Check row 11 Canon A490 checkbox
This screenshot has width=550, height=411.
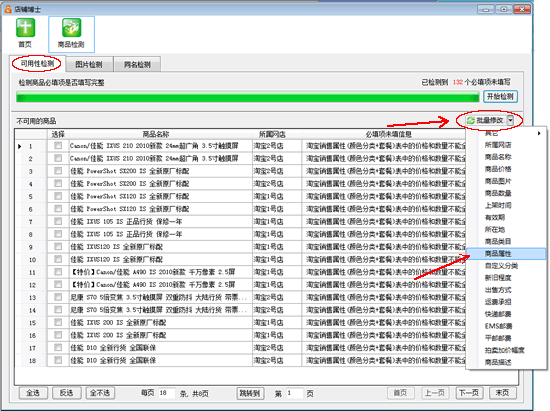point(58,272)
